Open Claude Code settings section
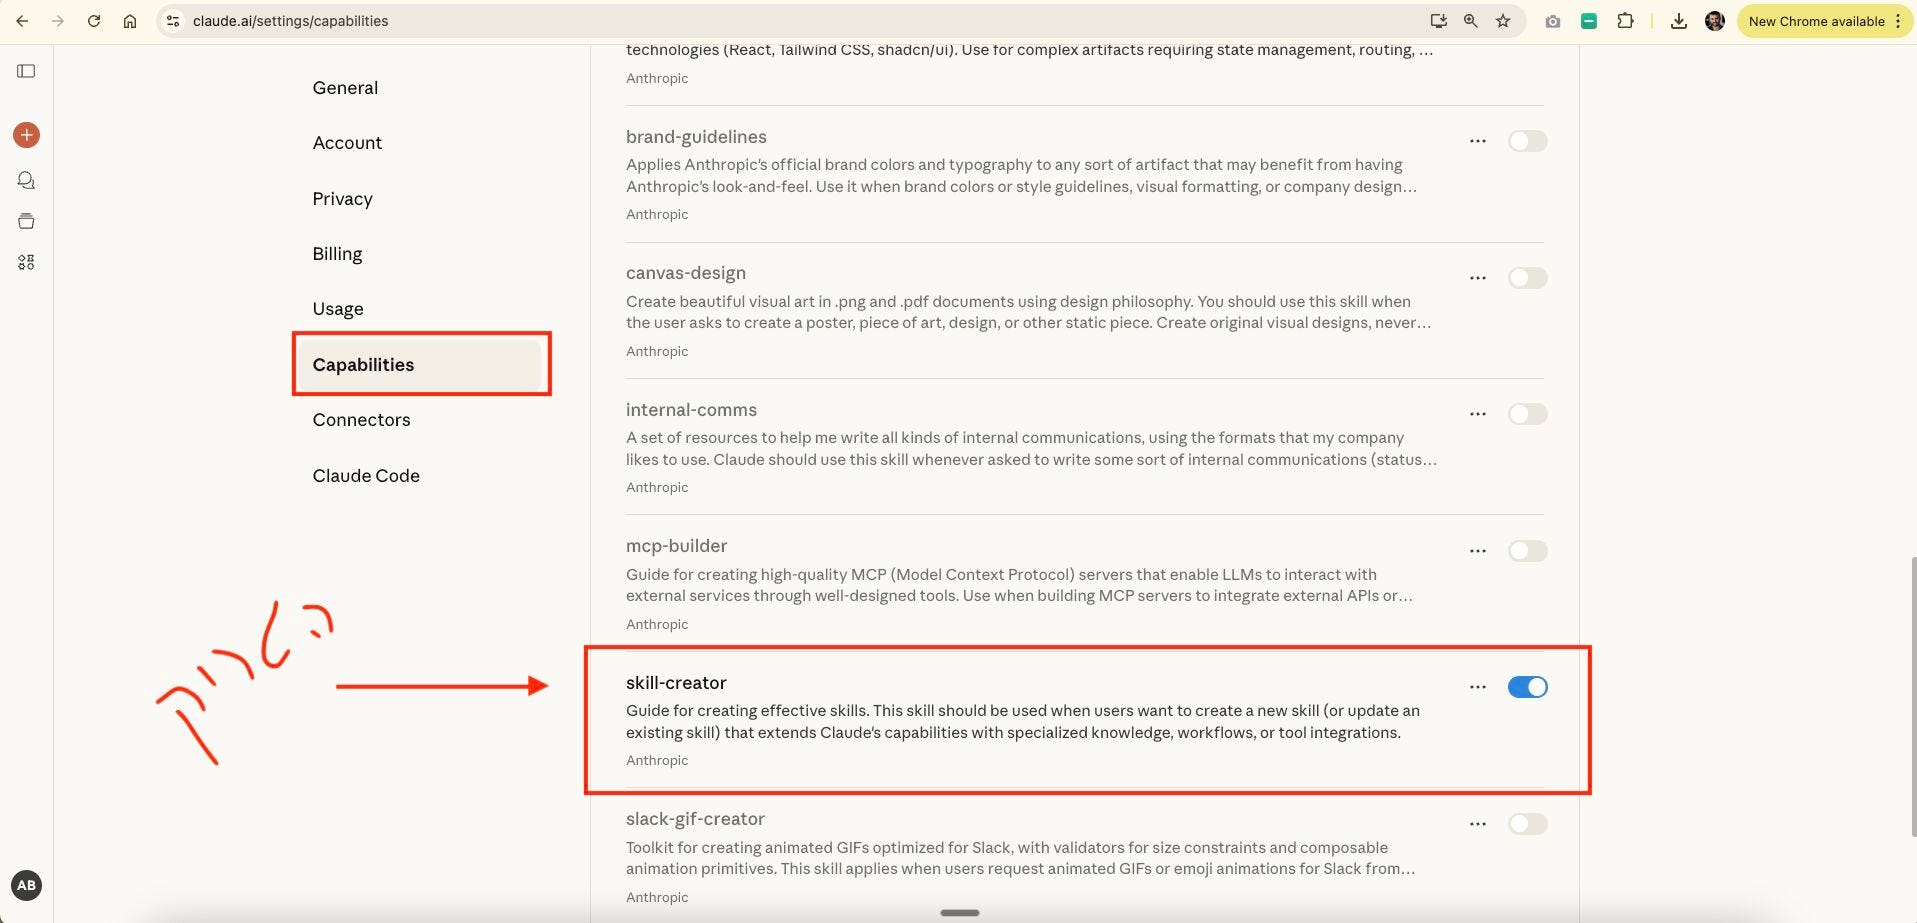Viewport: 1917px width, 923px height. coord(366,476)
